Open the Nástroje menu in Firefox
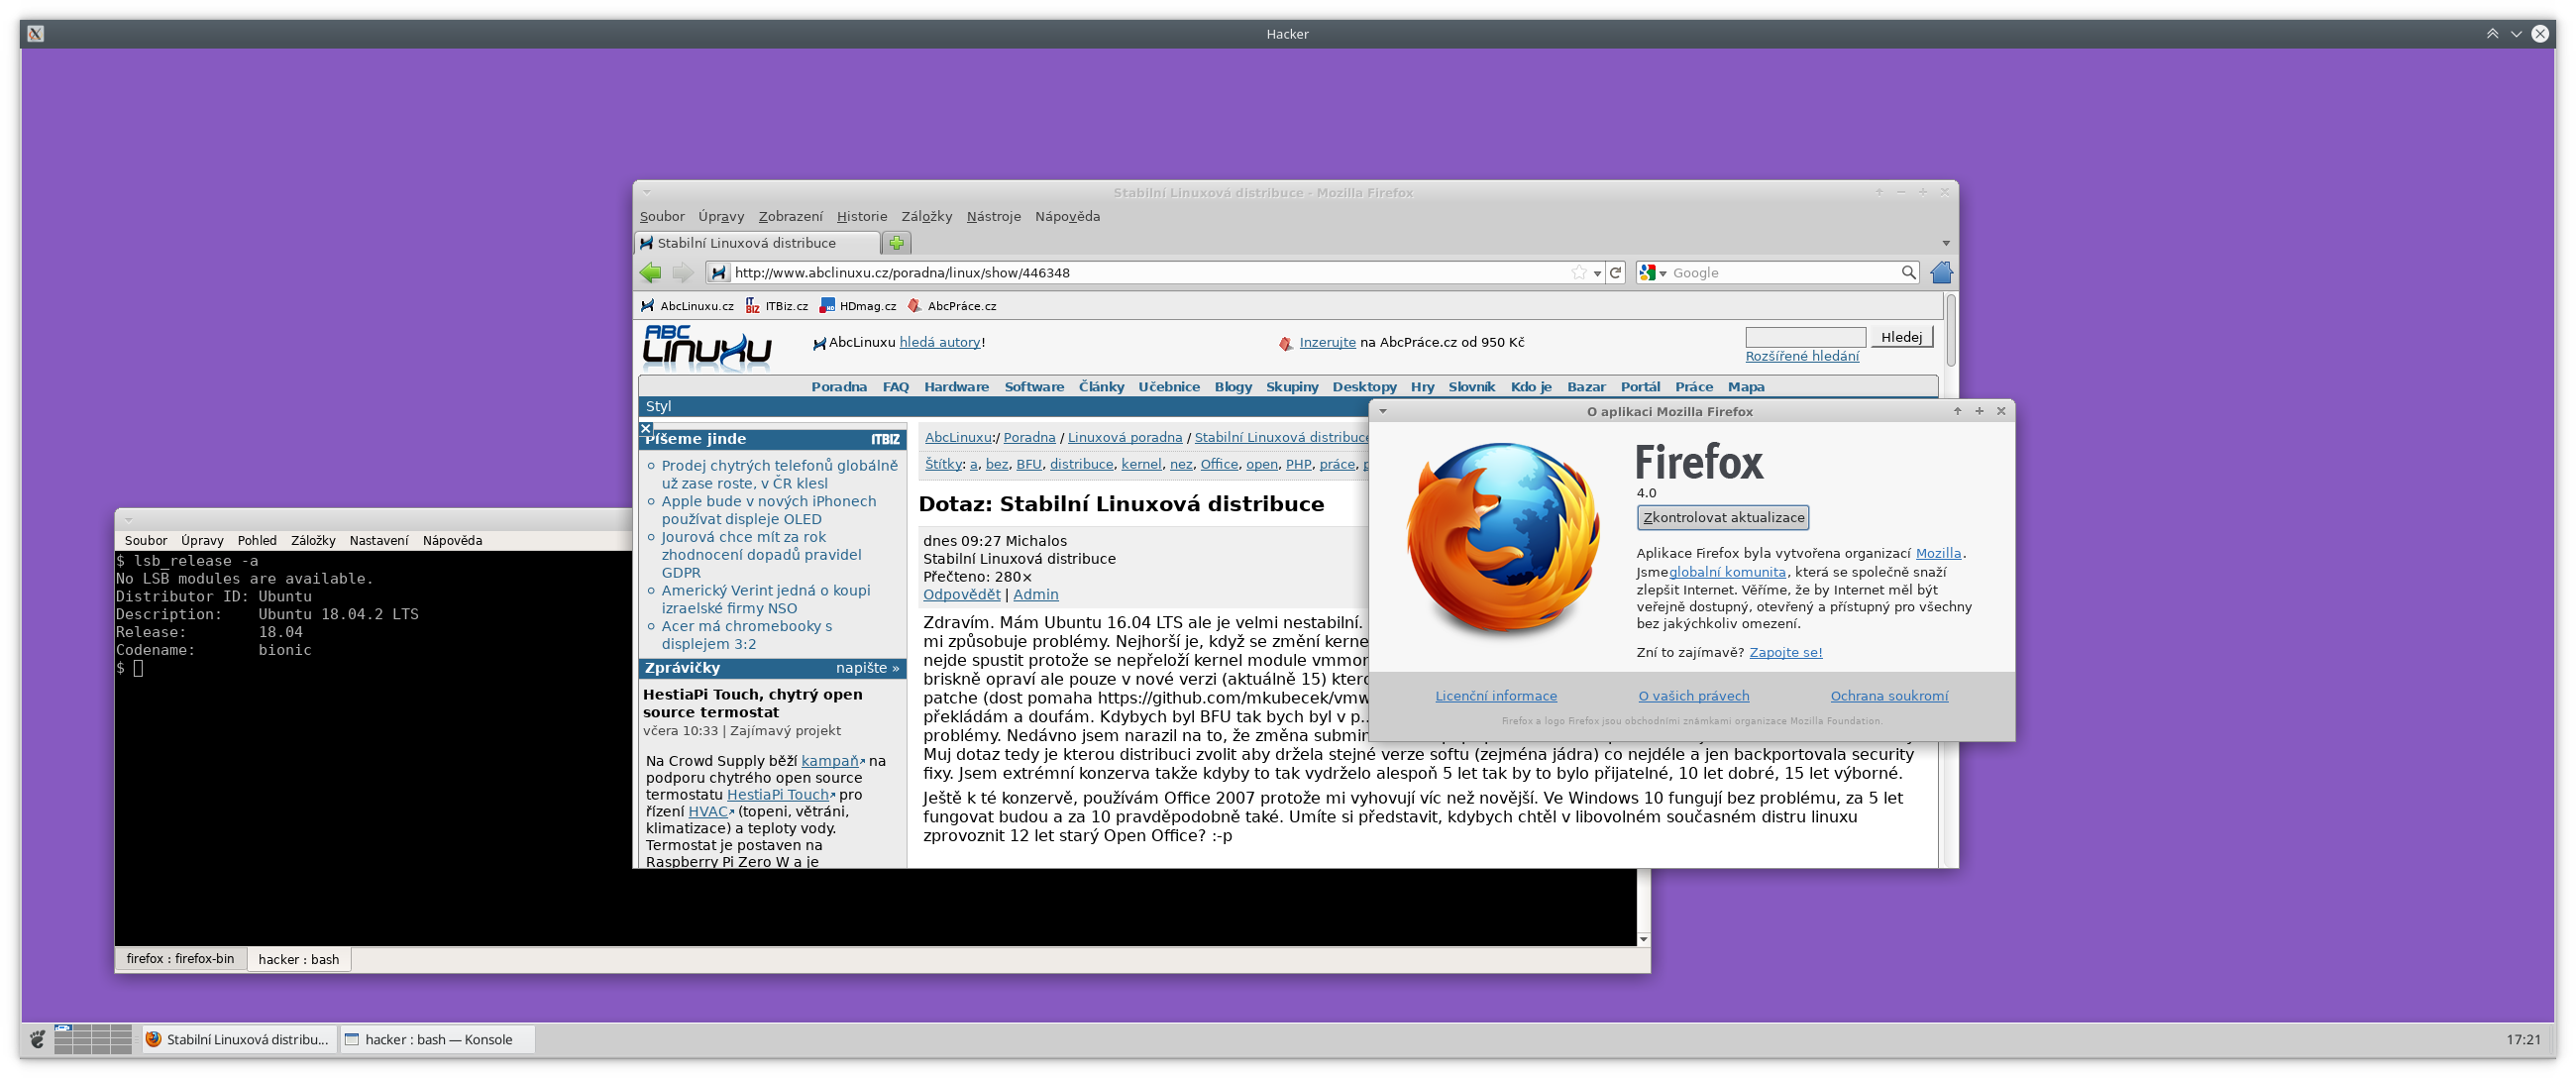Screen dimensions: 2576x1079 (993, 216)
